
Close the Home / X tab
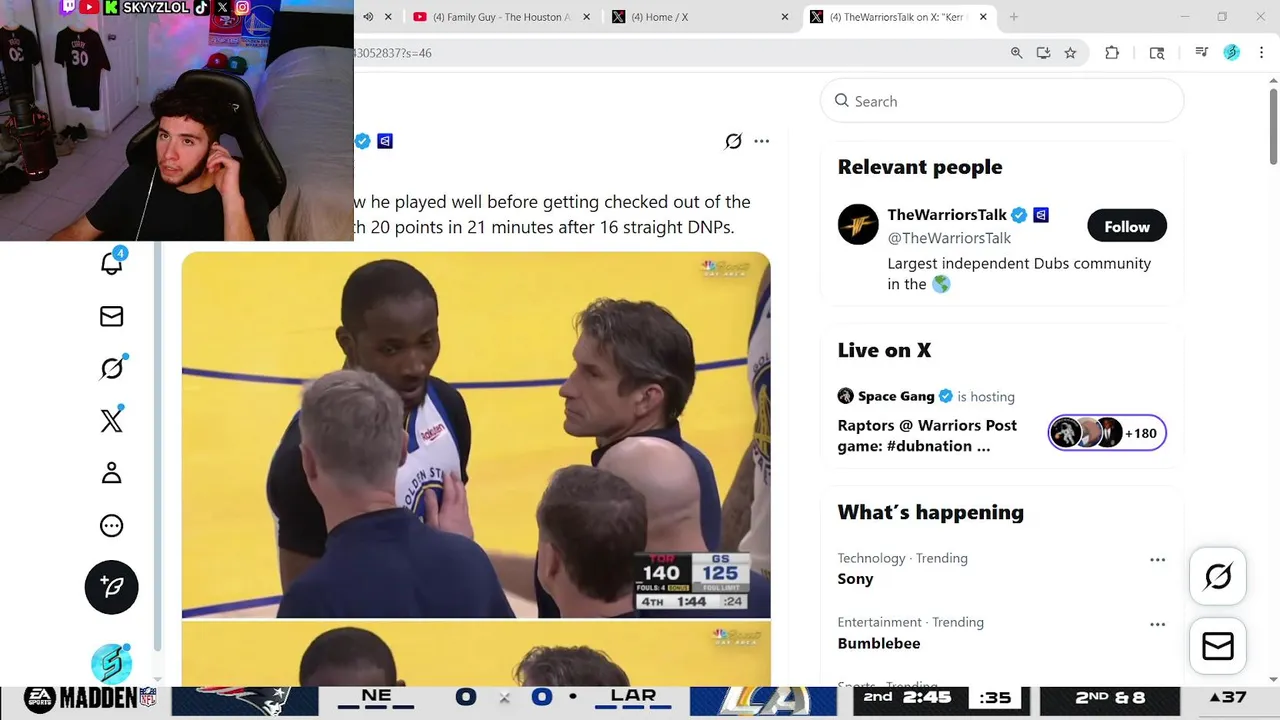[785, 17]
